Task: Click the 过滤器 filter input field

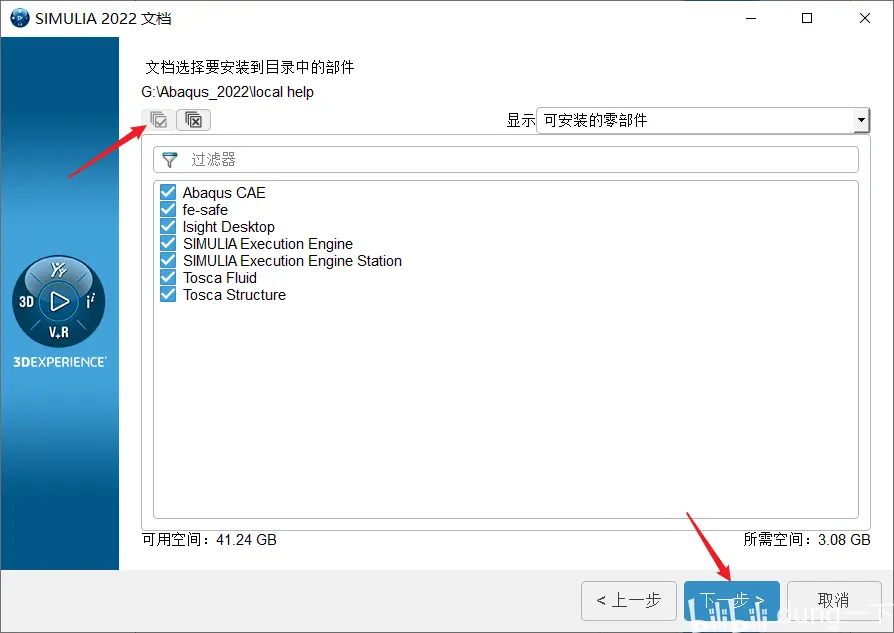Action: [506, 160]
